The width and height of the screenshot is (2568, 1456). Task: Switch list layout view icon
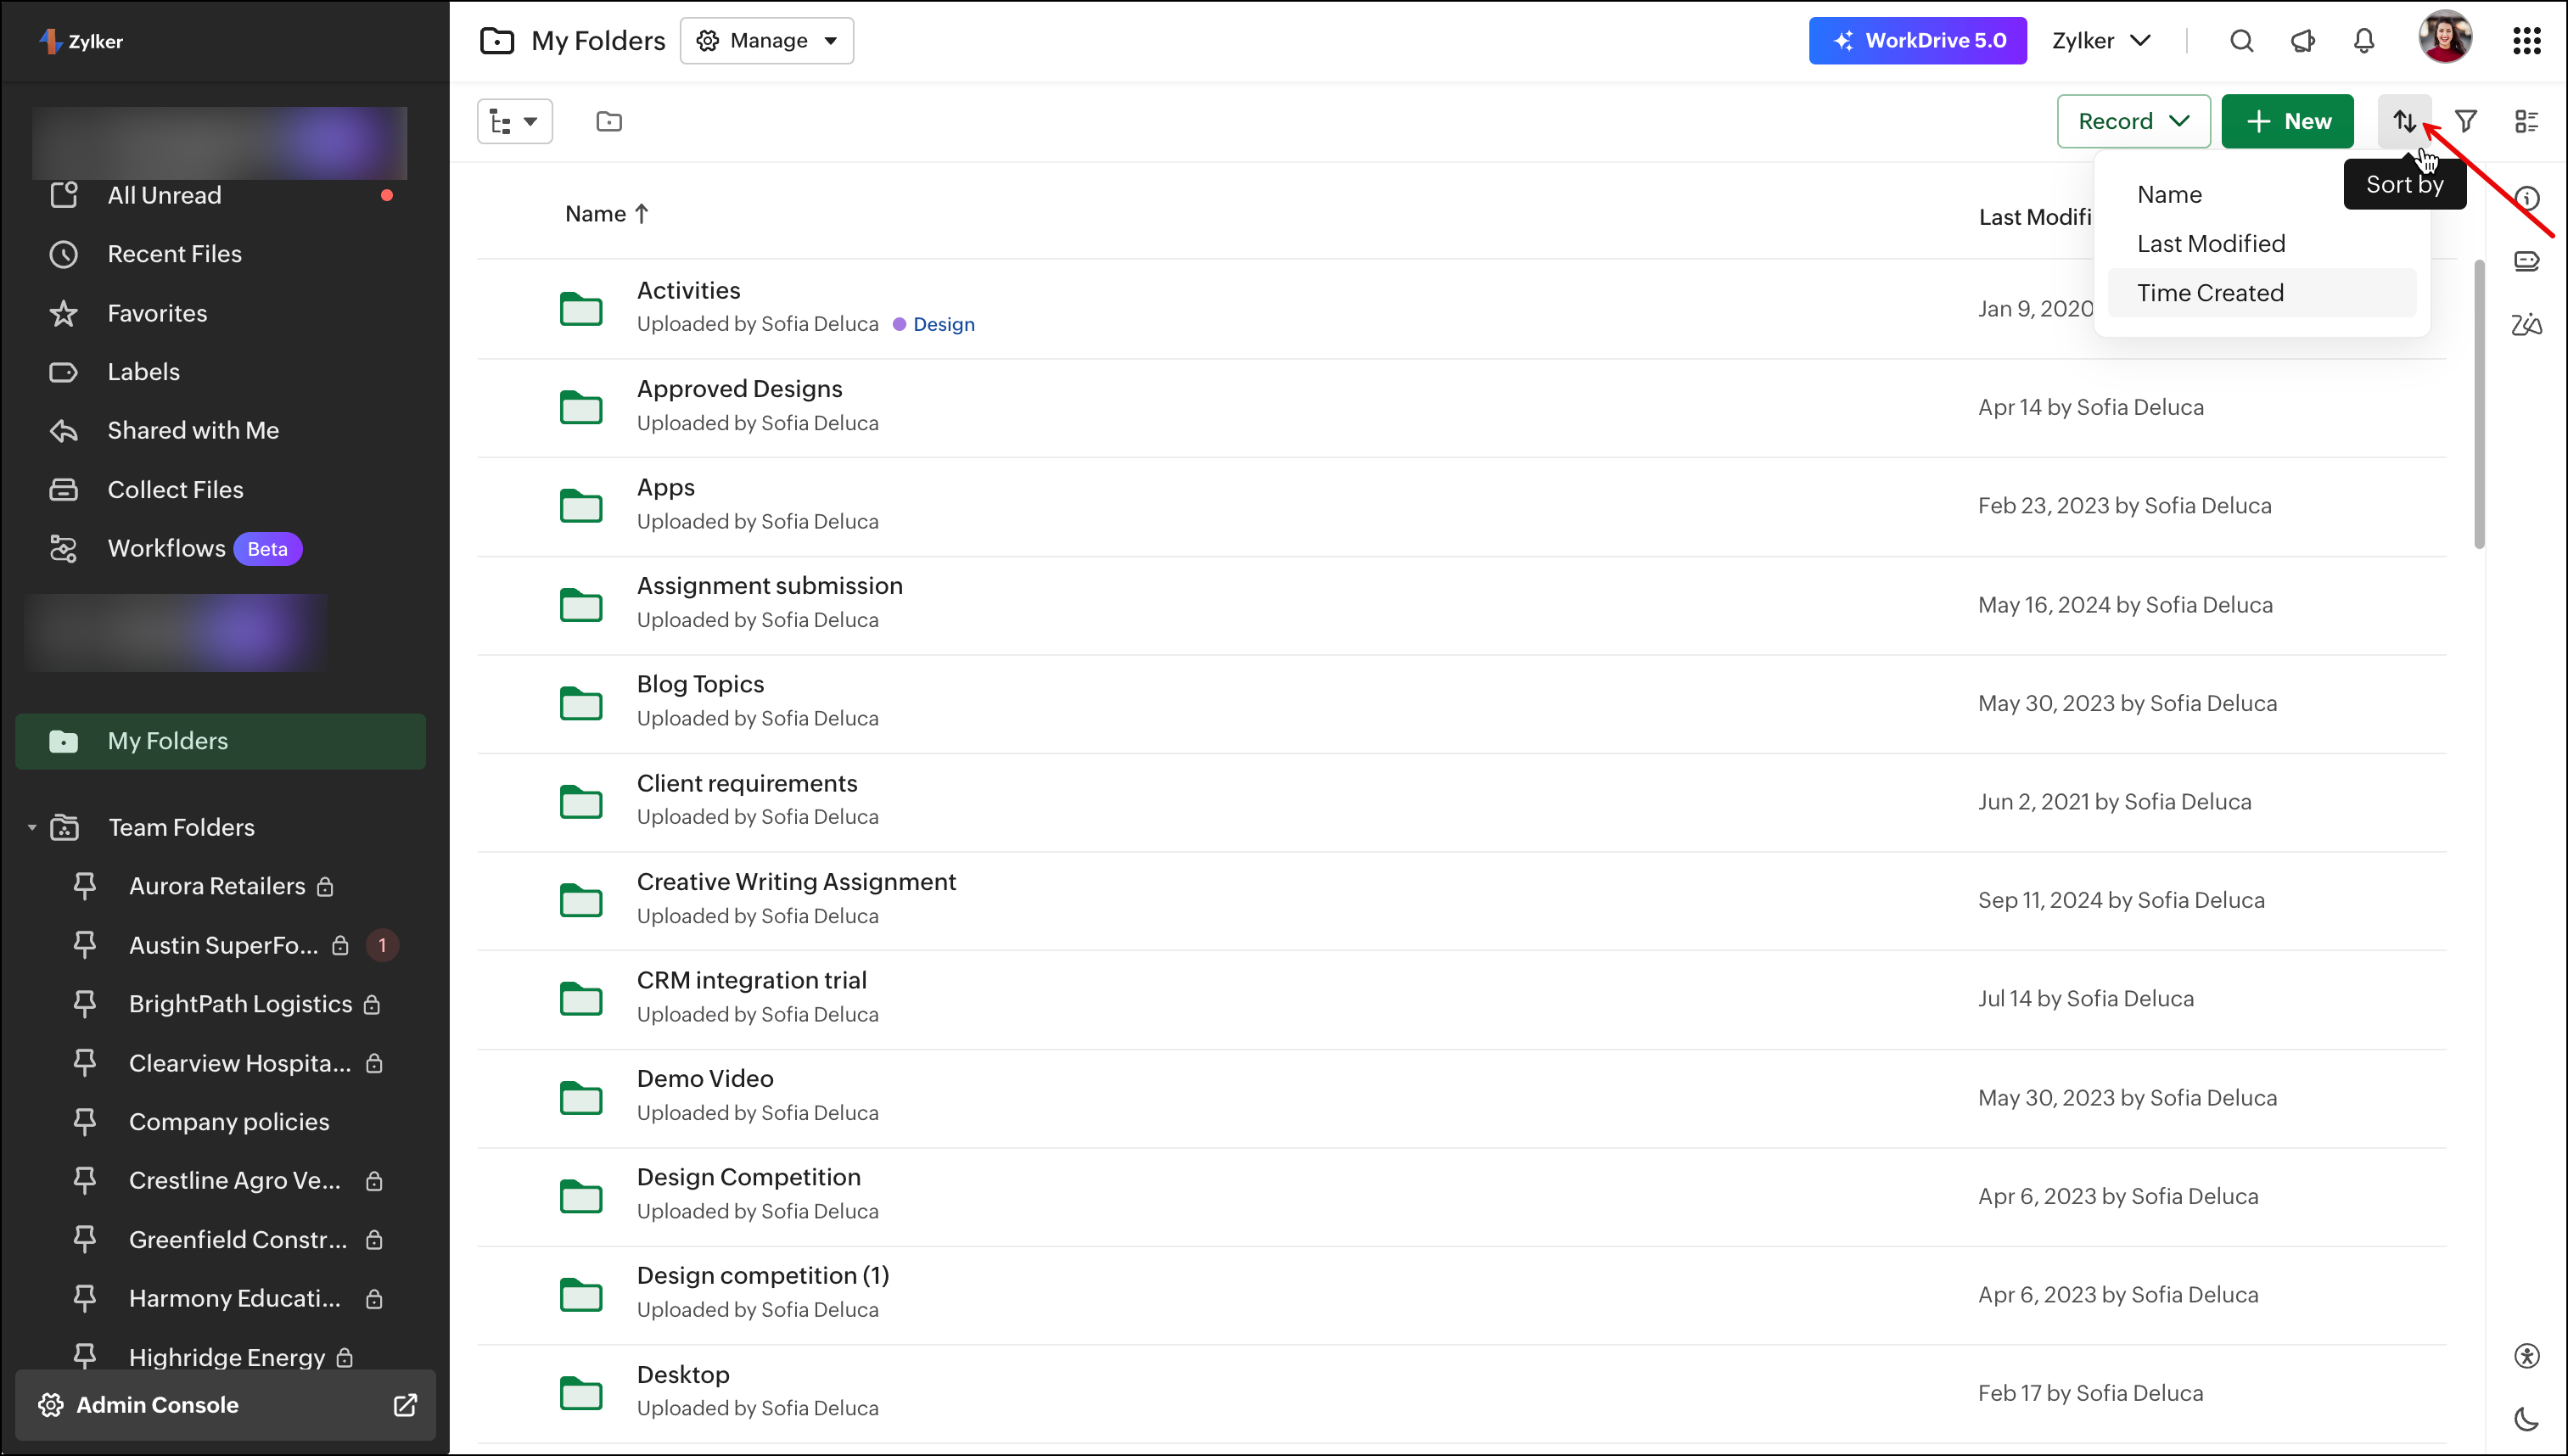coord(2526,121)
